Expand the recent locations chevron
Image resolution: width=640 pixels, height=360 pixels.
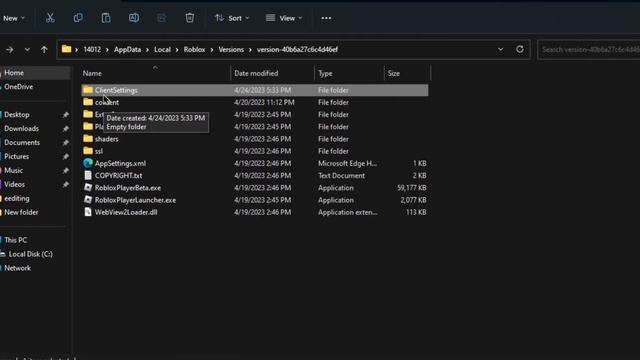pos(27,50)
